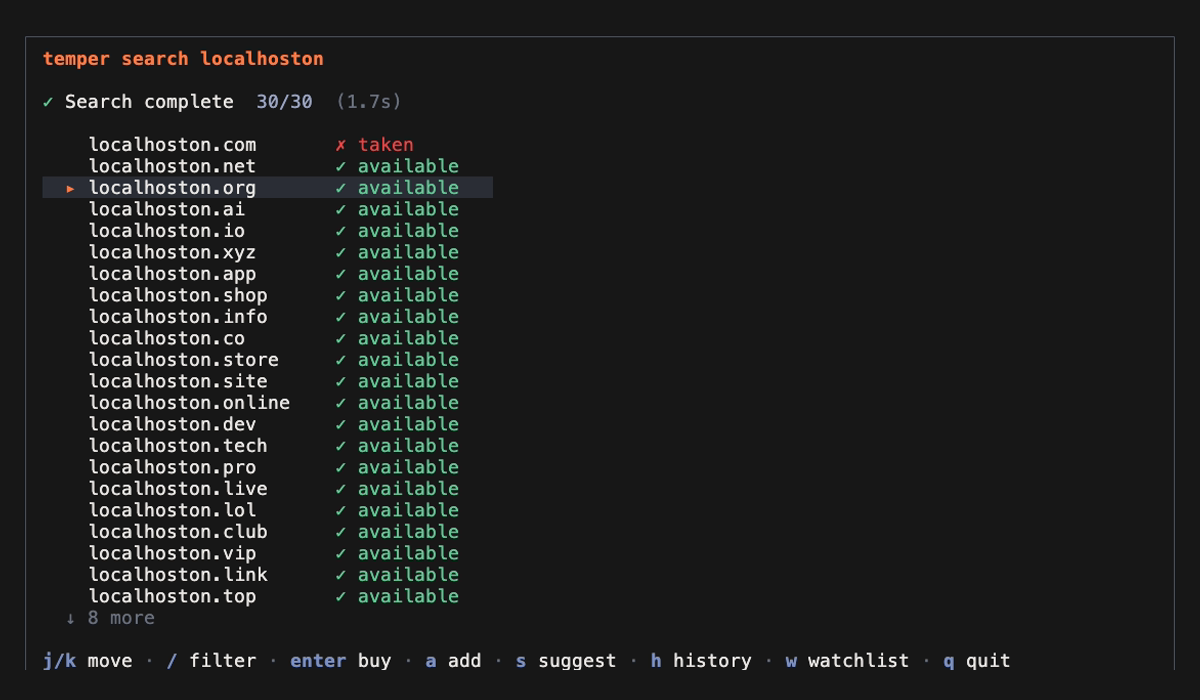The height and width of the screenshot is (700, 1200).
Task: Select the localhoston.lol domain
Action: [x=172, y=510]
